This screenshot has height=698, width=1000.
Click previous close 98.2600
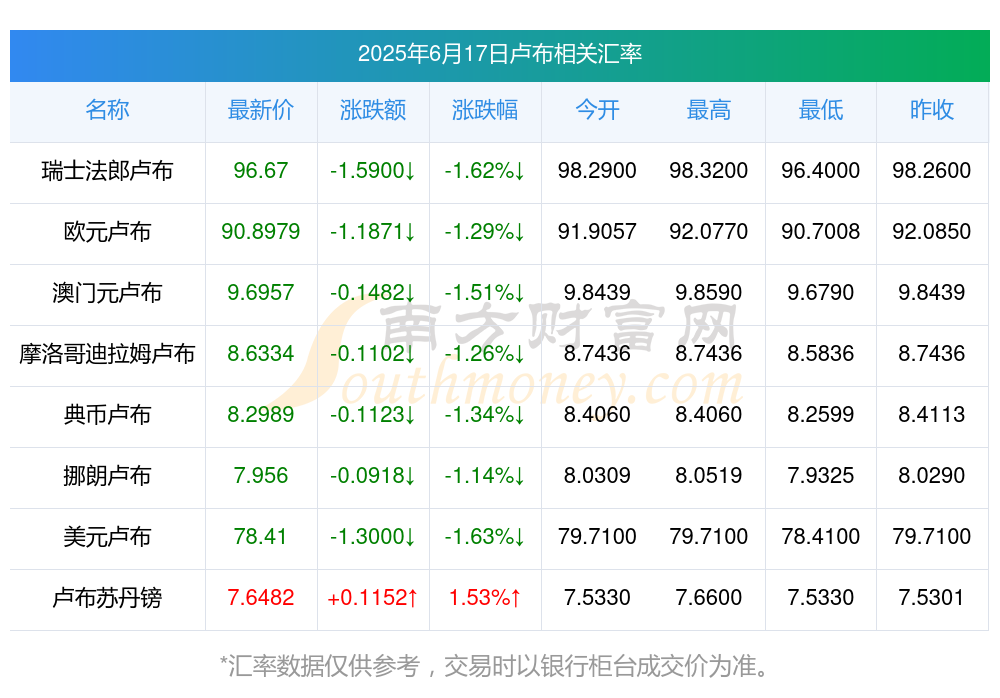[x=932, y=170]
